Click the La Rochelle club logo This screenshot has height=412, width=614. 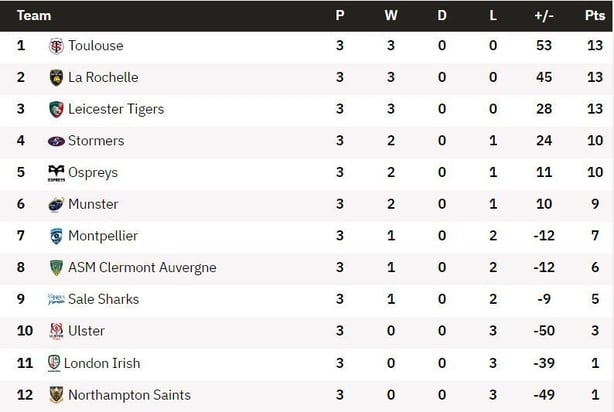click(x=56, y=78)
